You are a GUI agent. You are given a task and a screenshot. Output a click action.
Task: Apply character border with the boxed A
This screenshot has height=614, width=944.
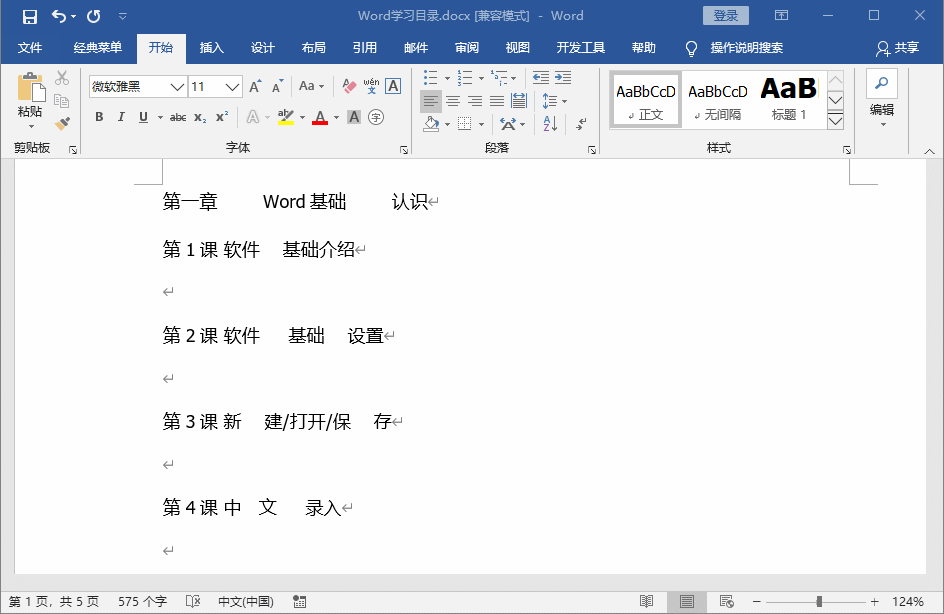pyautogui.click(x=393, y=86)
